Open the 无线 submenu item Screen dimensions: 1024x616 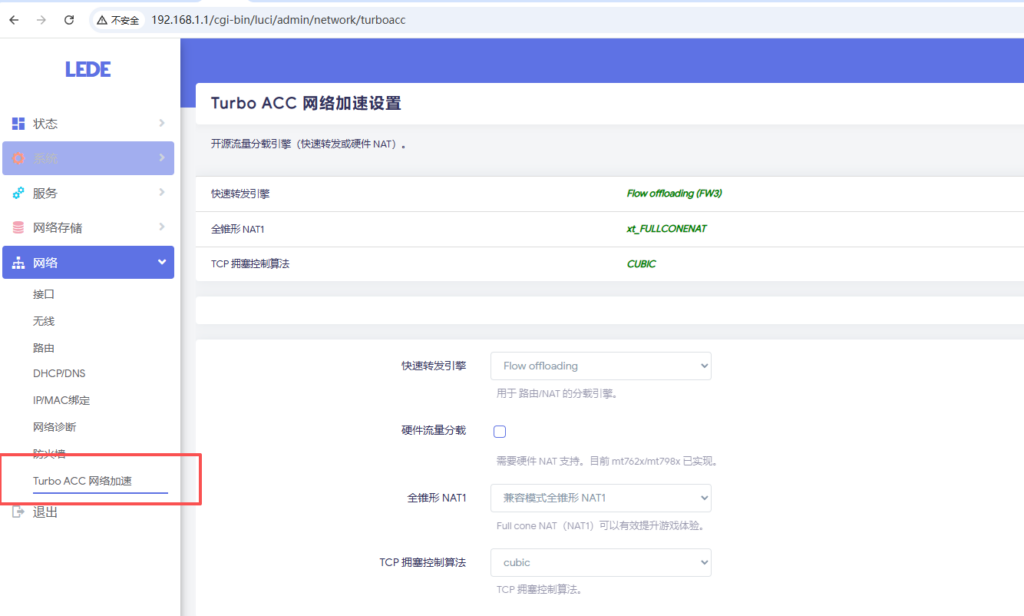(x=44, y=321)
